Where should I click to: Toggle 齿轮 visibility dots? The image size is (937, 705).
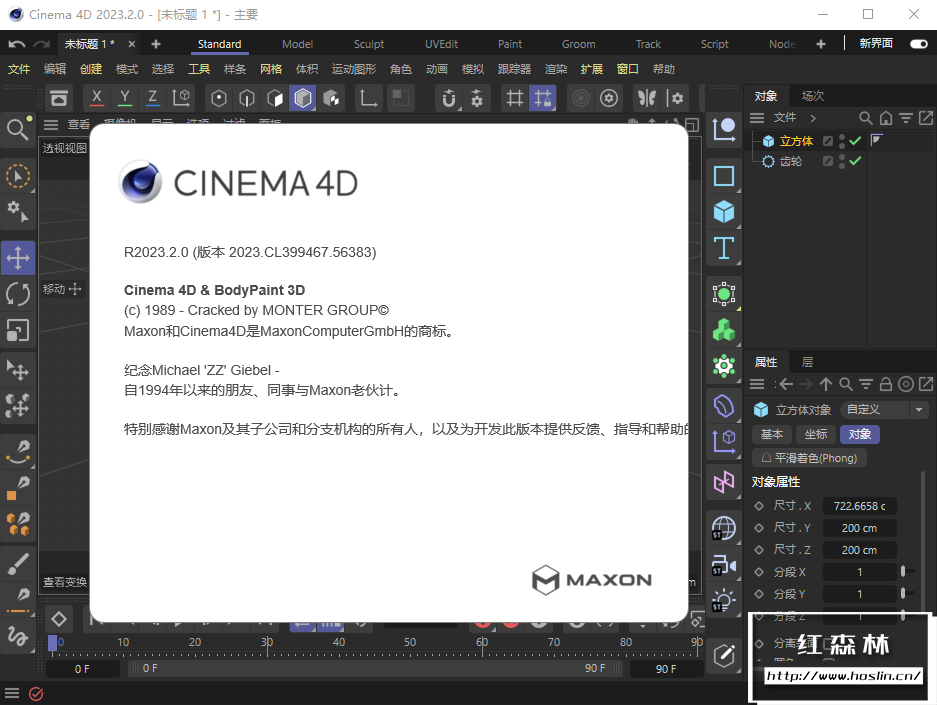[841, 161]
